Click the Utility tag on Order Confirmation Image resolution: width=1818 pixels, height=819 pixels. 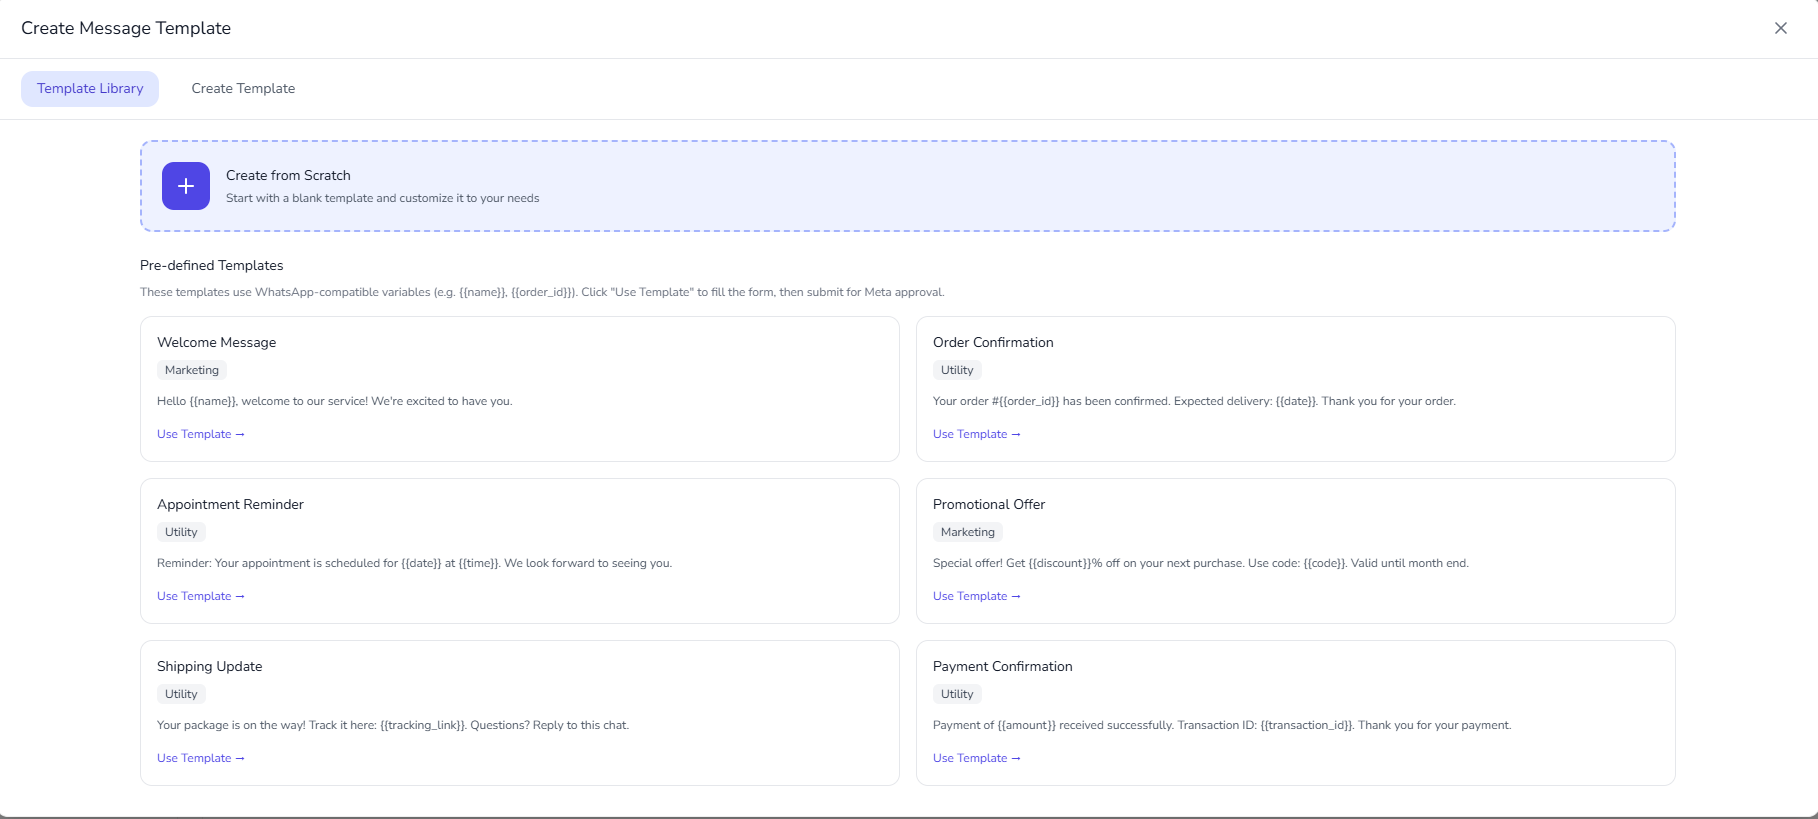(x=957, y=370)
